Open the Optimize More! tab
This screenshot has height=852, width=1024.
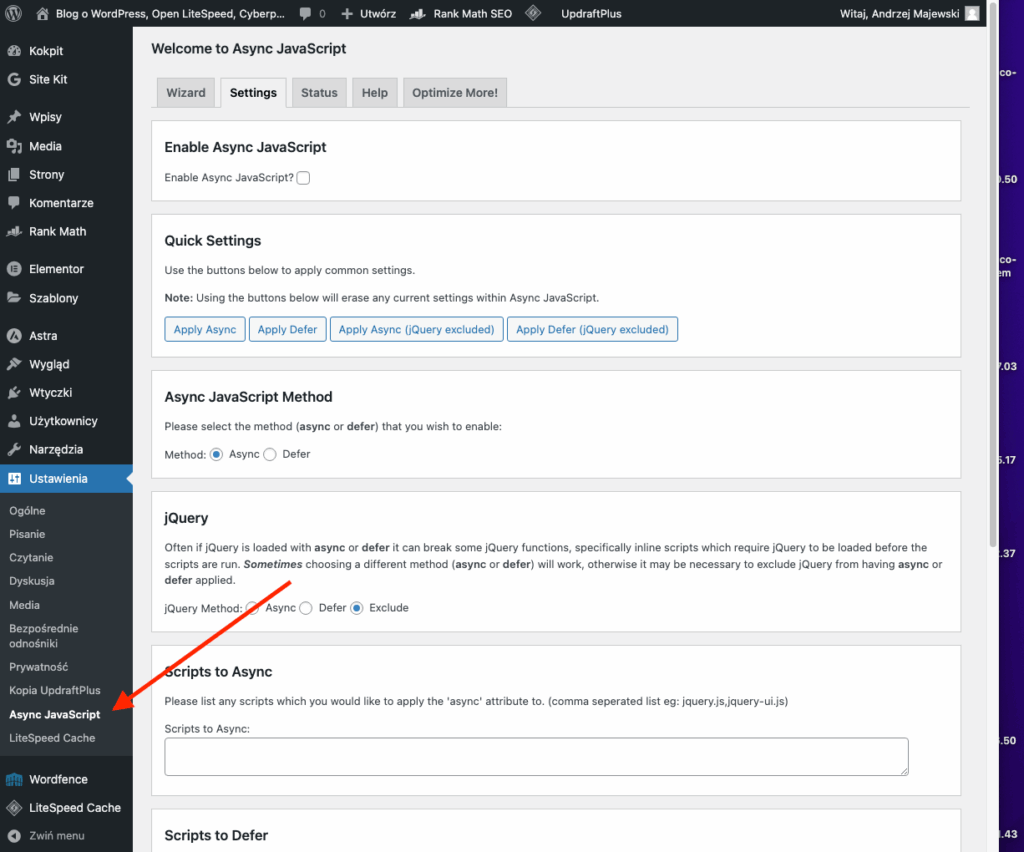click(455, 93)
